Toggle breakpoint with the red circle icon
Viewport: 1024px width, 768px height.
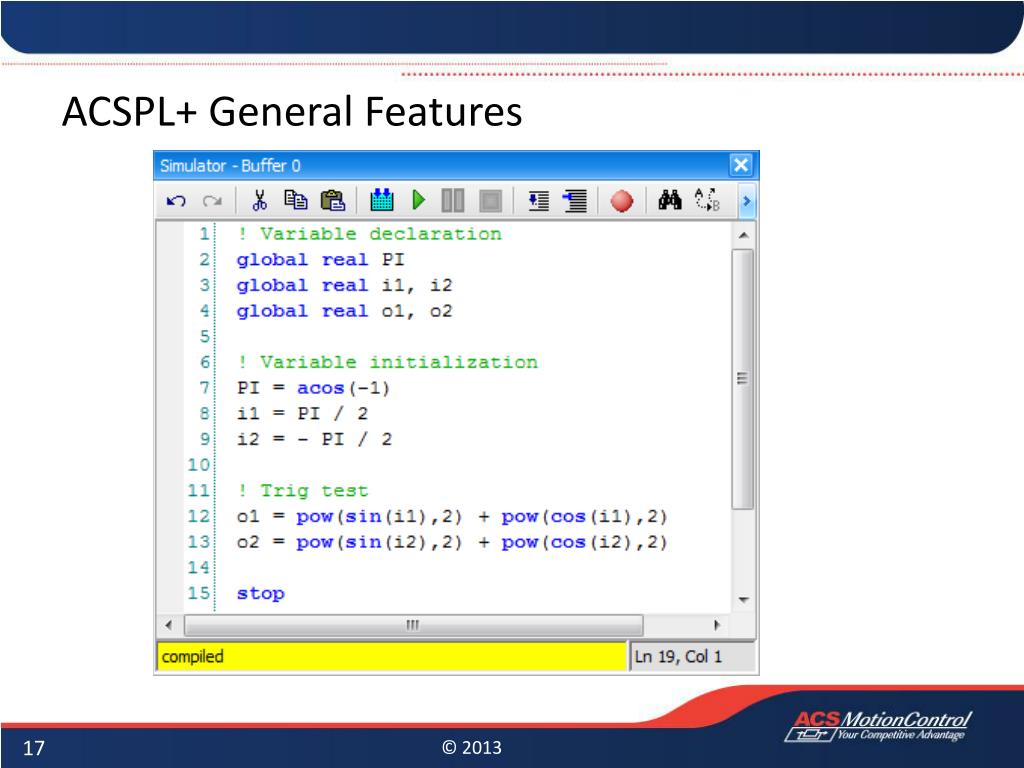pos(622,200)
